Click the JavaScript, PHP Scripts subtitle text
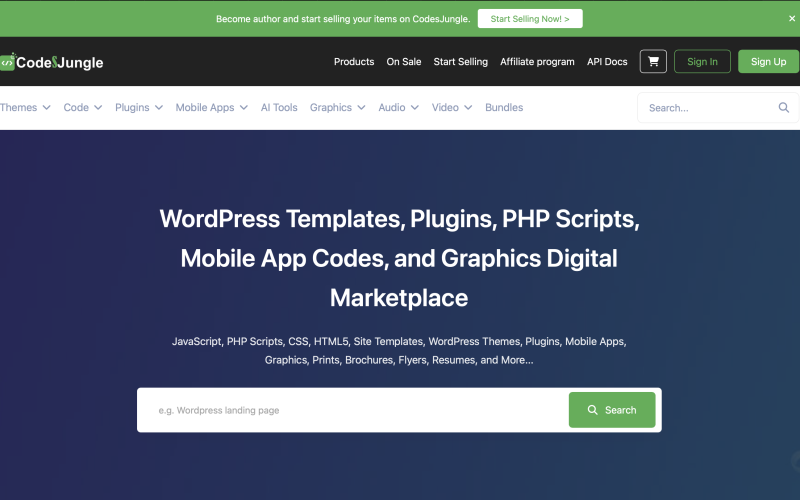 [x=399, y=351]
